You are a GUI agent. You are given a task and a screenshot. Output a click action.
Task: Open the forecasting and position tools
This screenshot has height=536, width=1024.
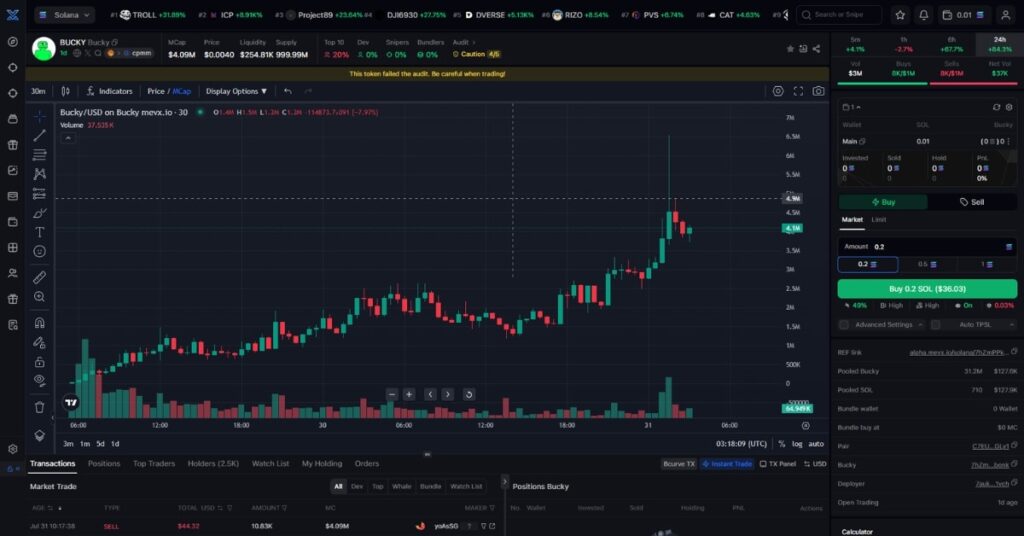pyautogui.click(x=40, y=193)
